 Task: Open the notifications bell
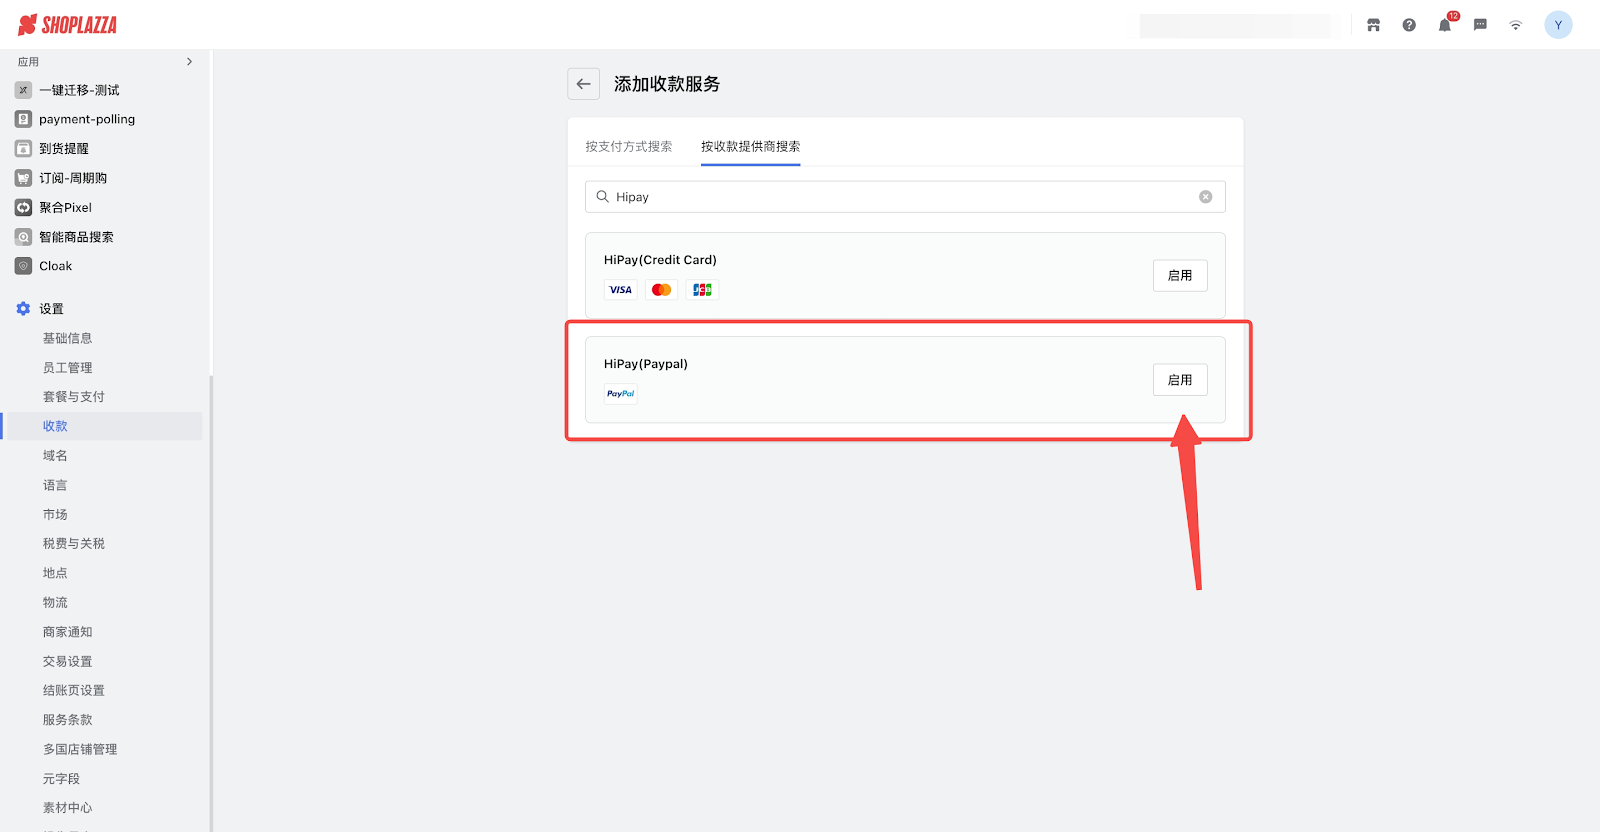1445,25
